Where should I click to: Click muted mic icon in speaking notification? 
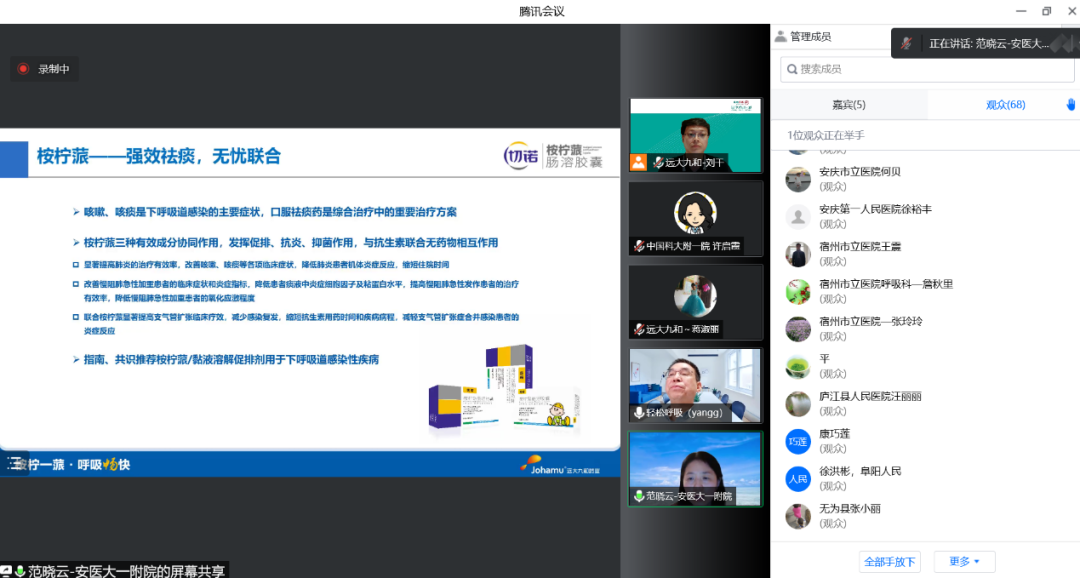(x=907, y=43)
